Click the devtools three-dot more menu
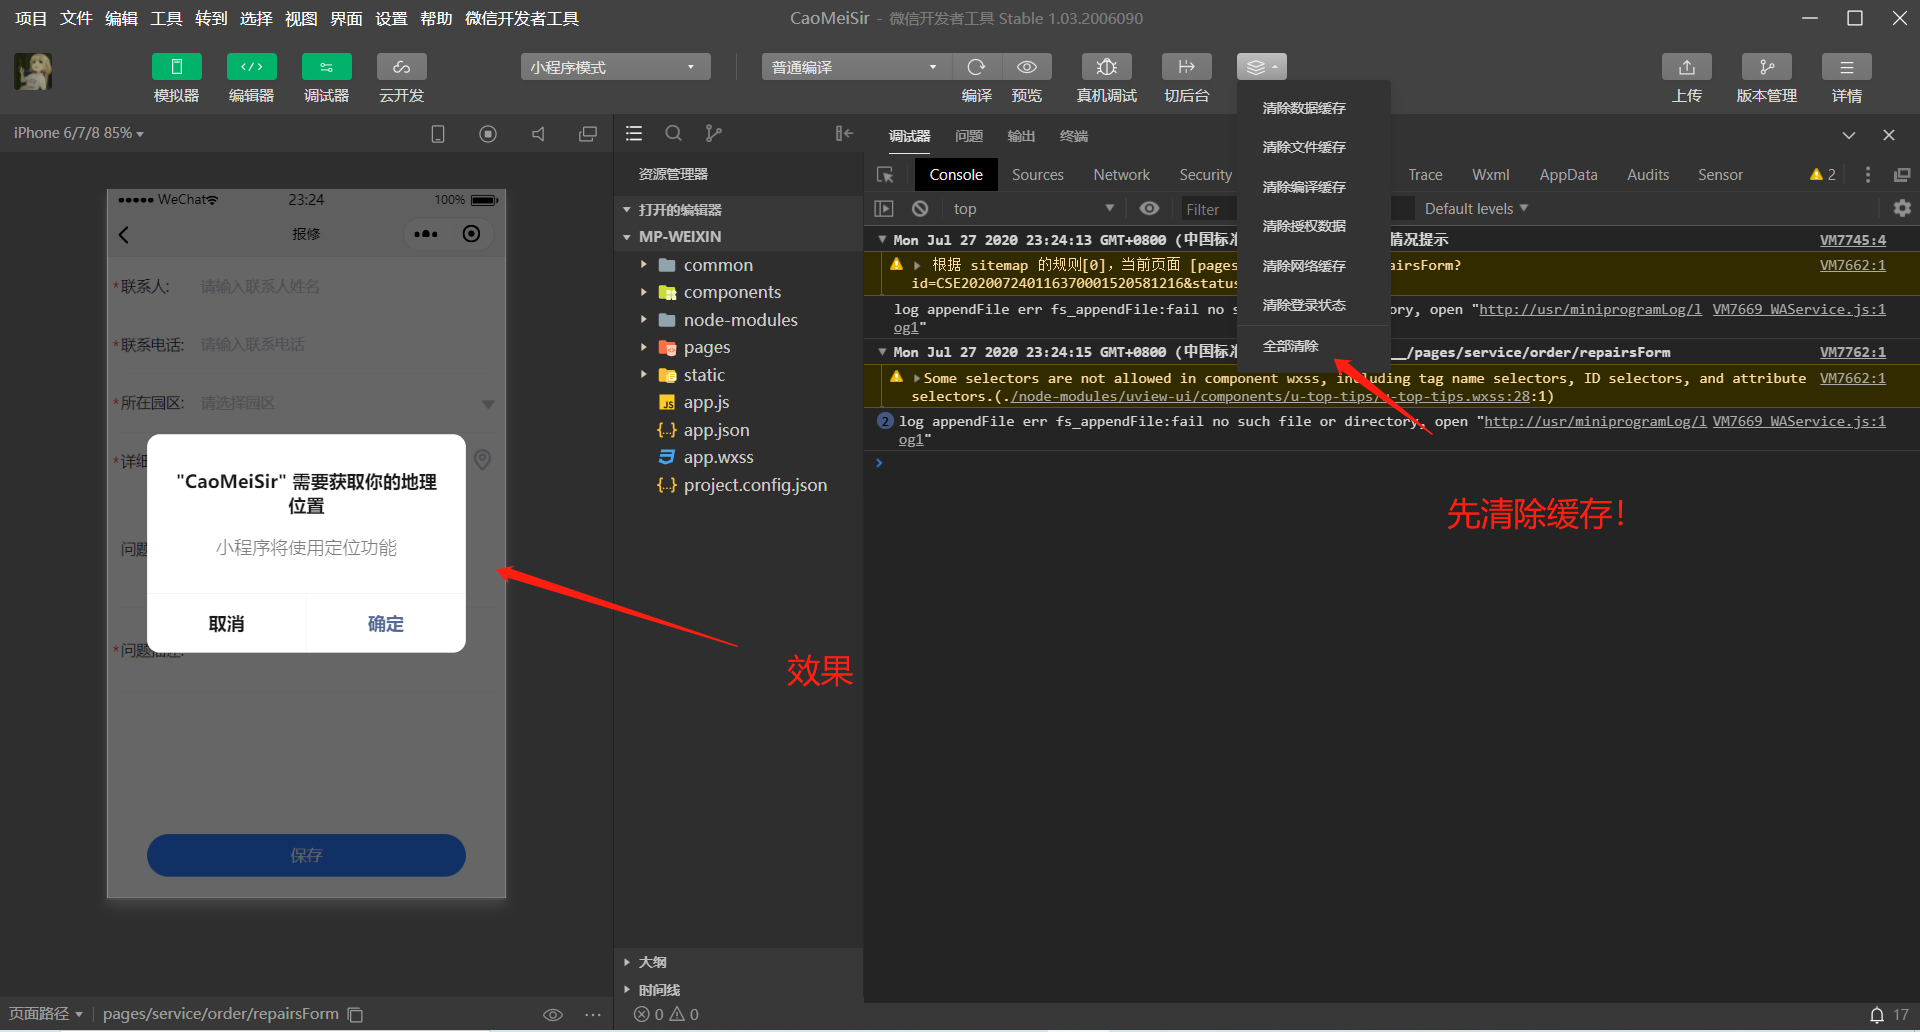 tap(1867, 175)
